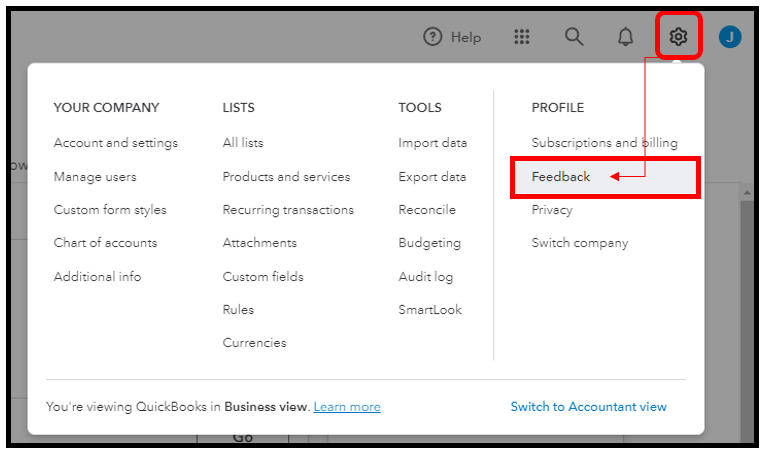Open the Reconcile tool
Screen dimensions: 763x454
(x=427, y=210)
